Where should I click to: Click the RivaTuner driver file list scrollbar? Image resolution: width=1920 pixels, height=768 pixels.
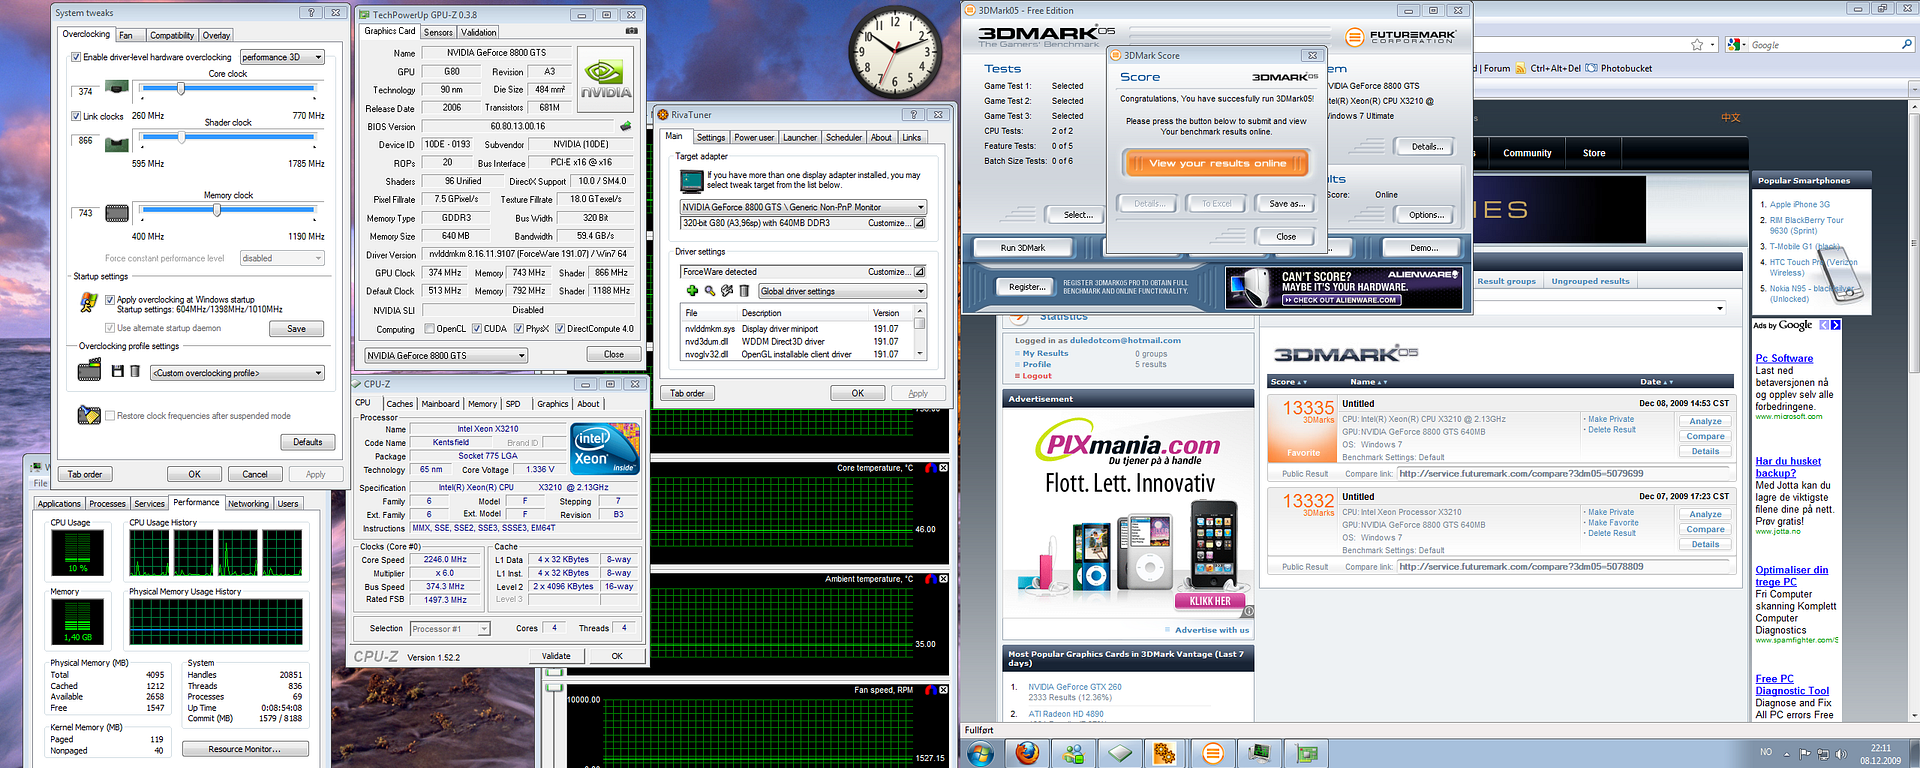click(x=919, y=333)
